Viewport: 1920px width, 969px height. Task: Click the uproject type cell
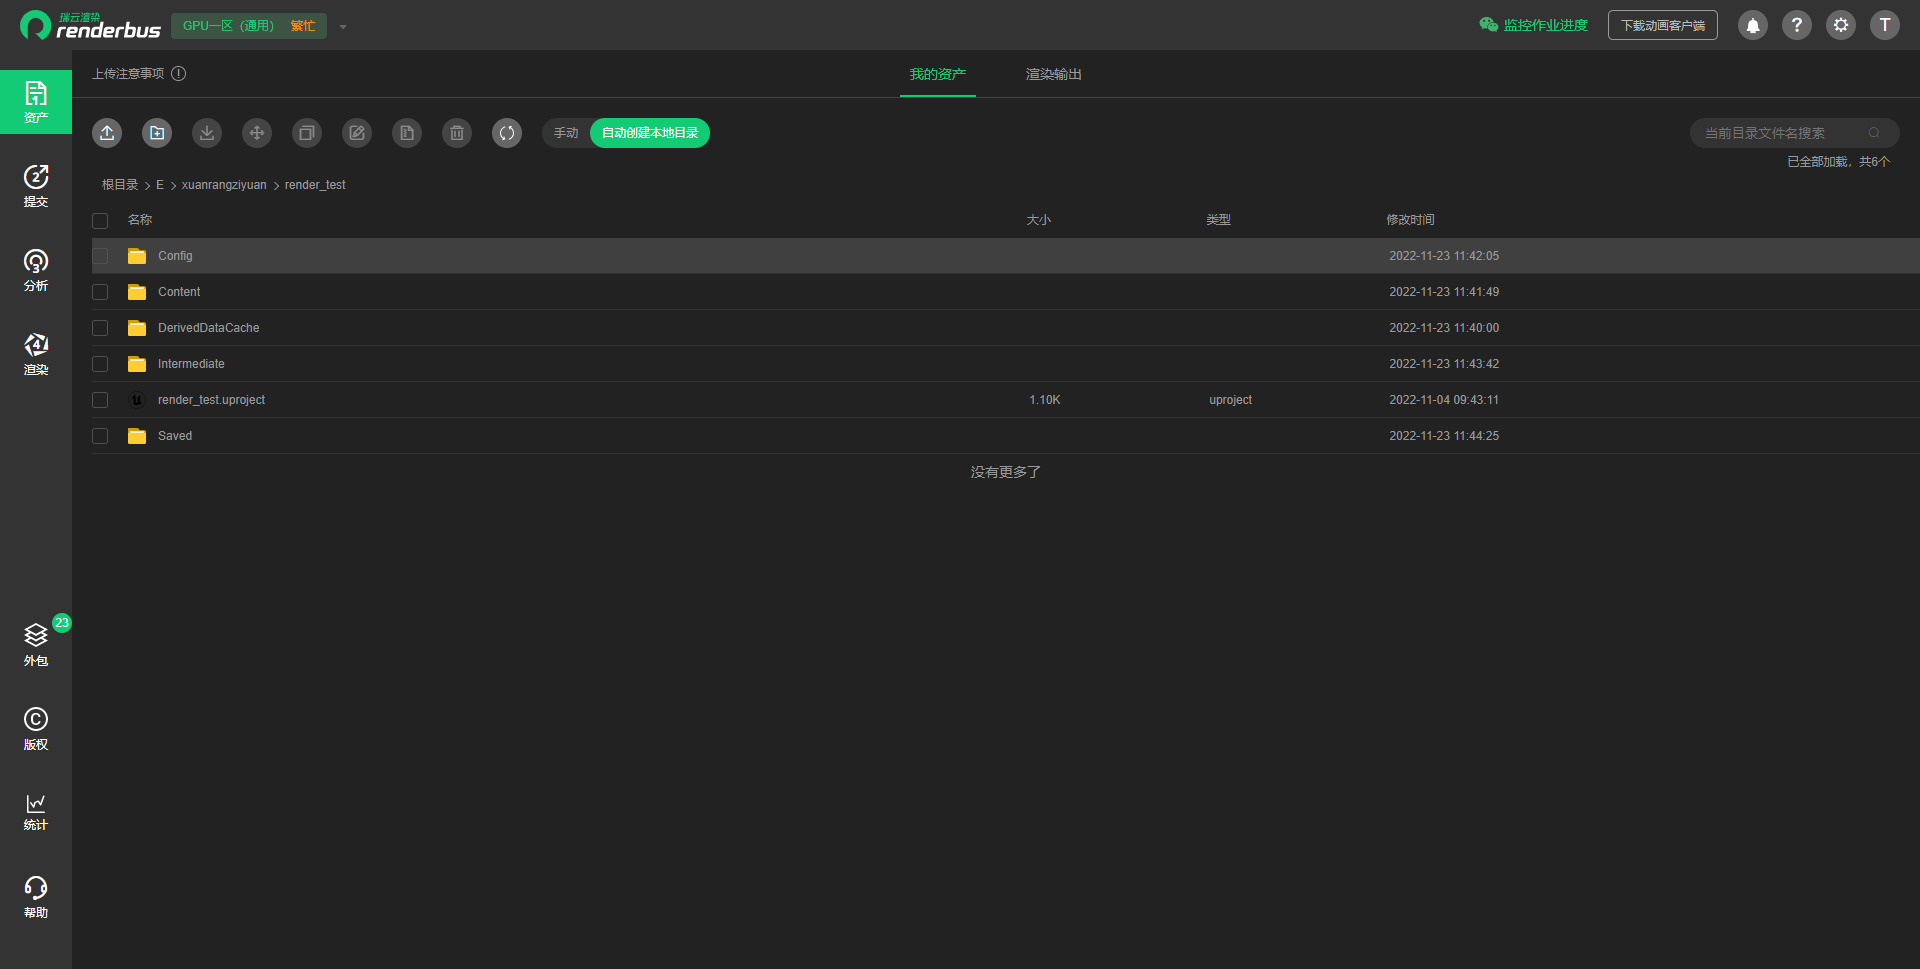tap(1230, 400)
